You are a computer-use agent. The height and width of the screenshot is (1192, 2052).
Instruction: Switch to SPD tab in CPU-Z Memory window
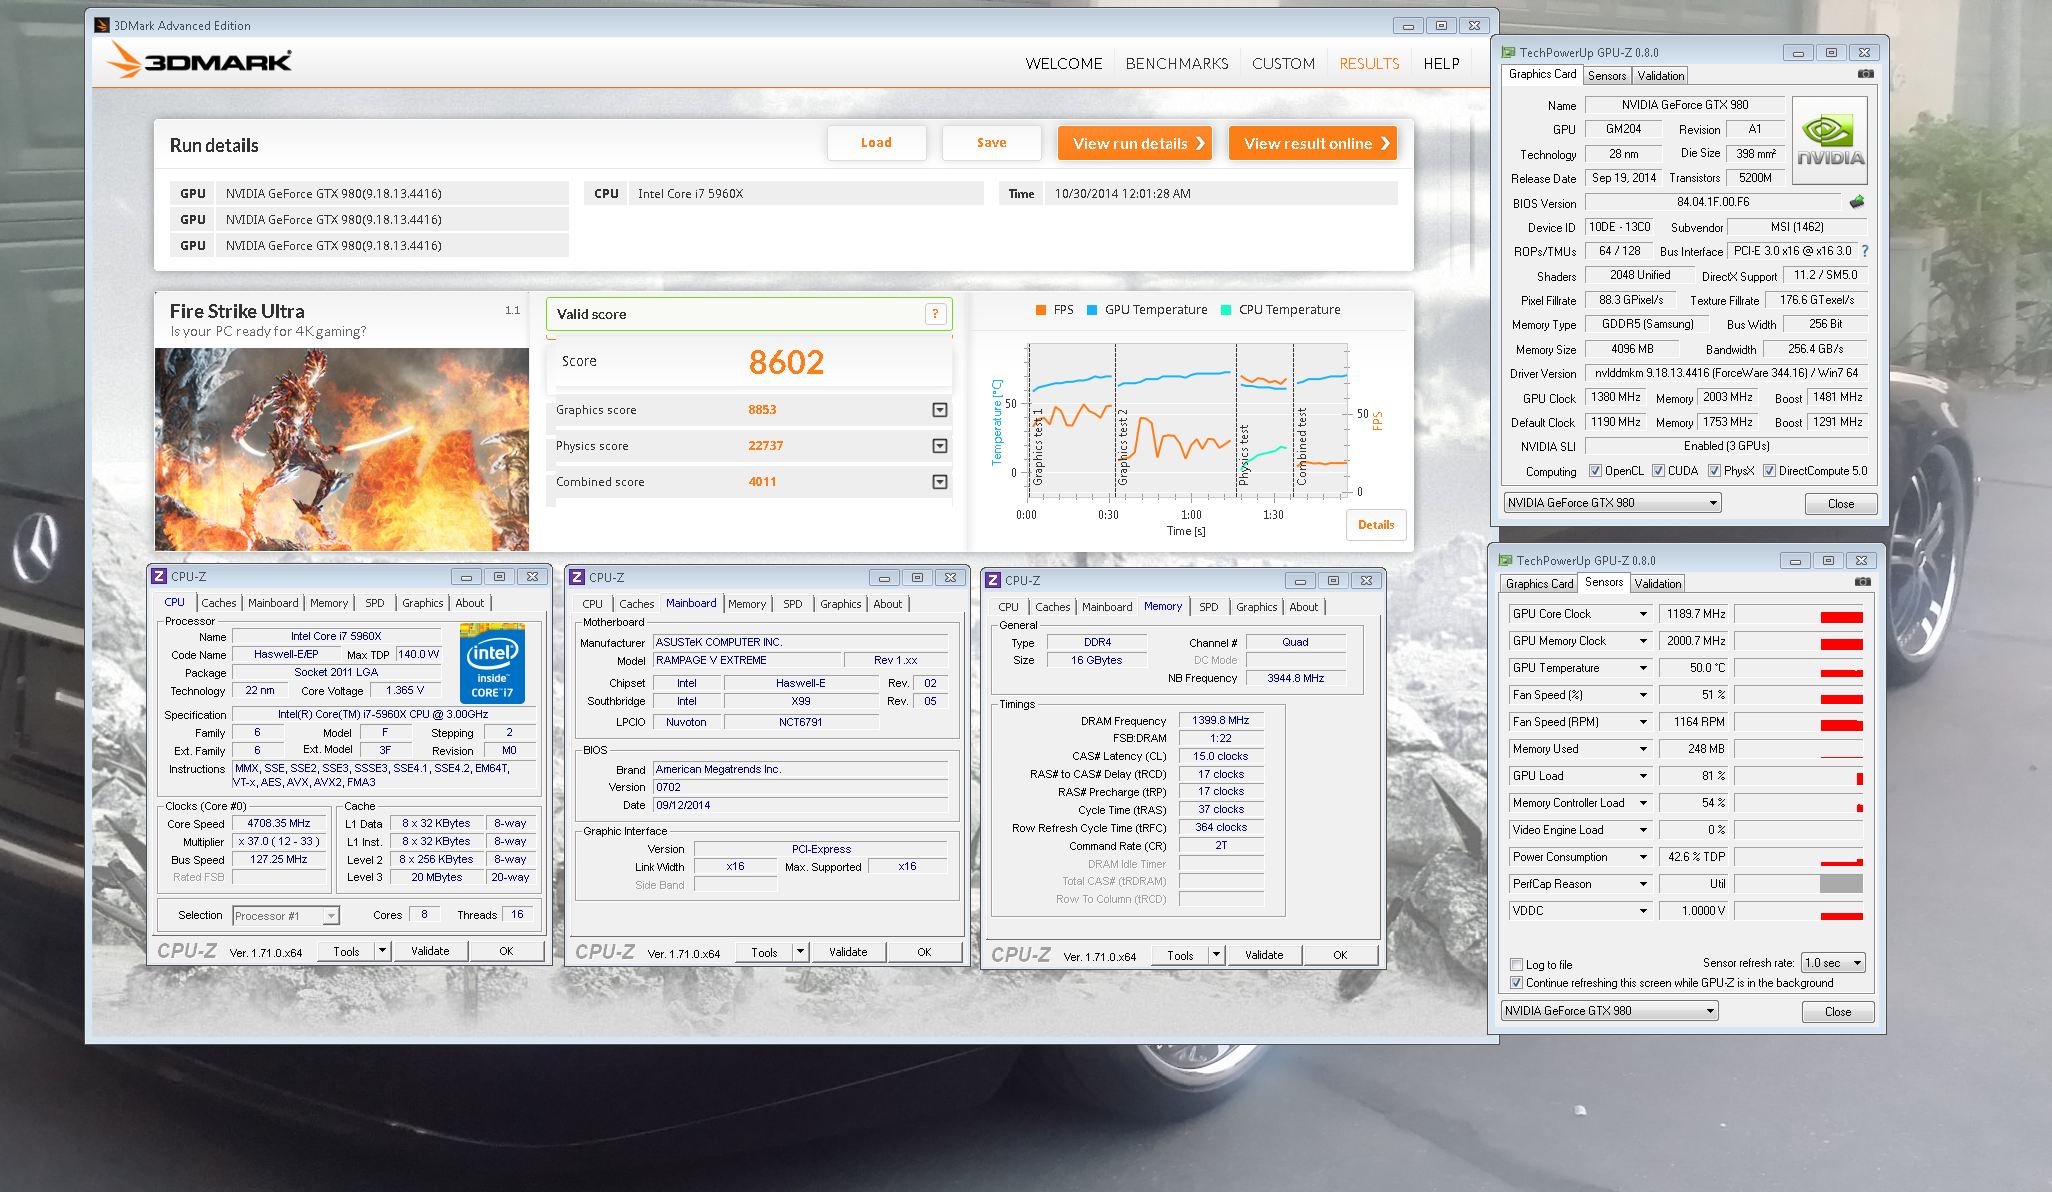[1208, 607]
